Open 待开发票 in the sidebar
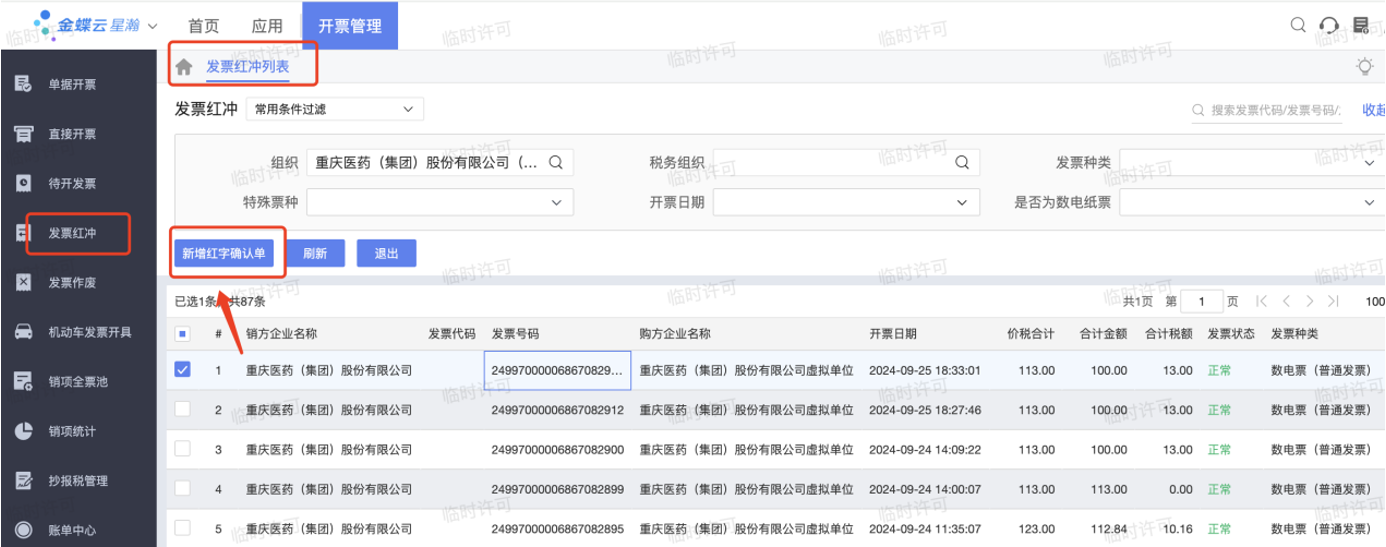The image size is (1386, 547). (72, 183)
